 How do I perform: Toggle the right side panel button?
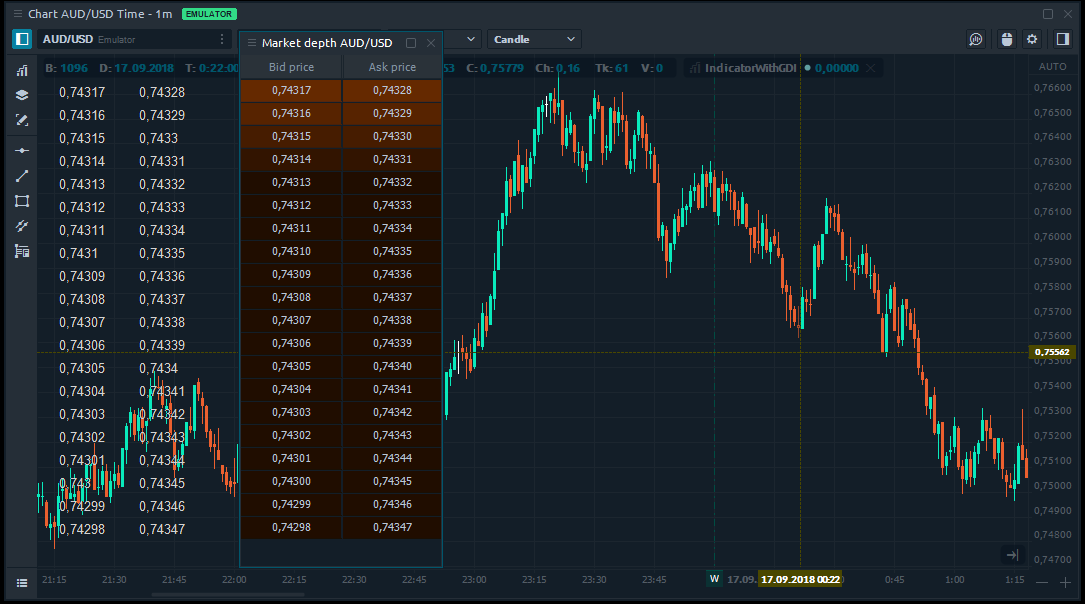click(x=1062, y=39)
